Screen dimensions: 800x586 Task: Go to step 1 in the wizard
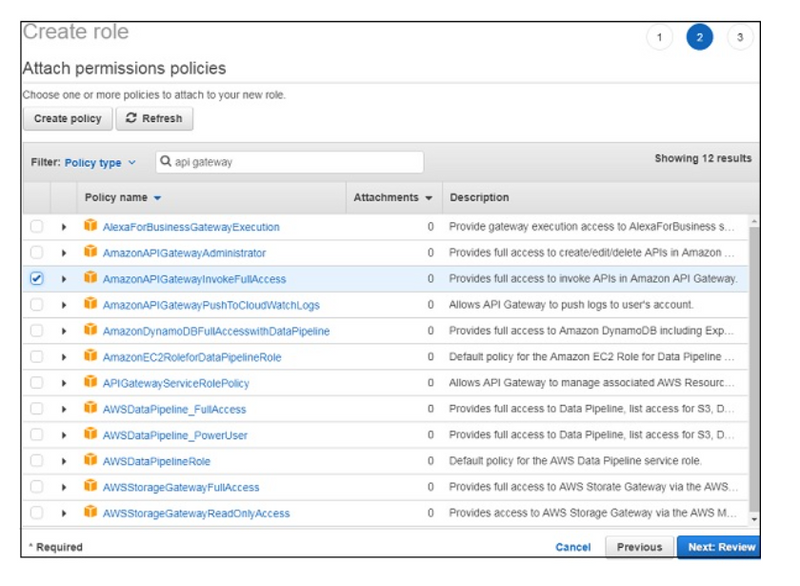[659, 38]
